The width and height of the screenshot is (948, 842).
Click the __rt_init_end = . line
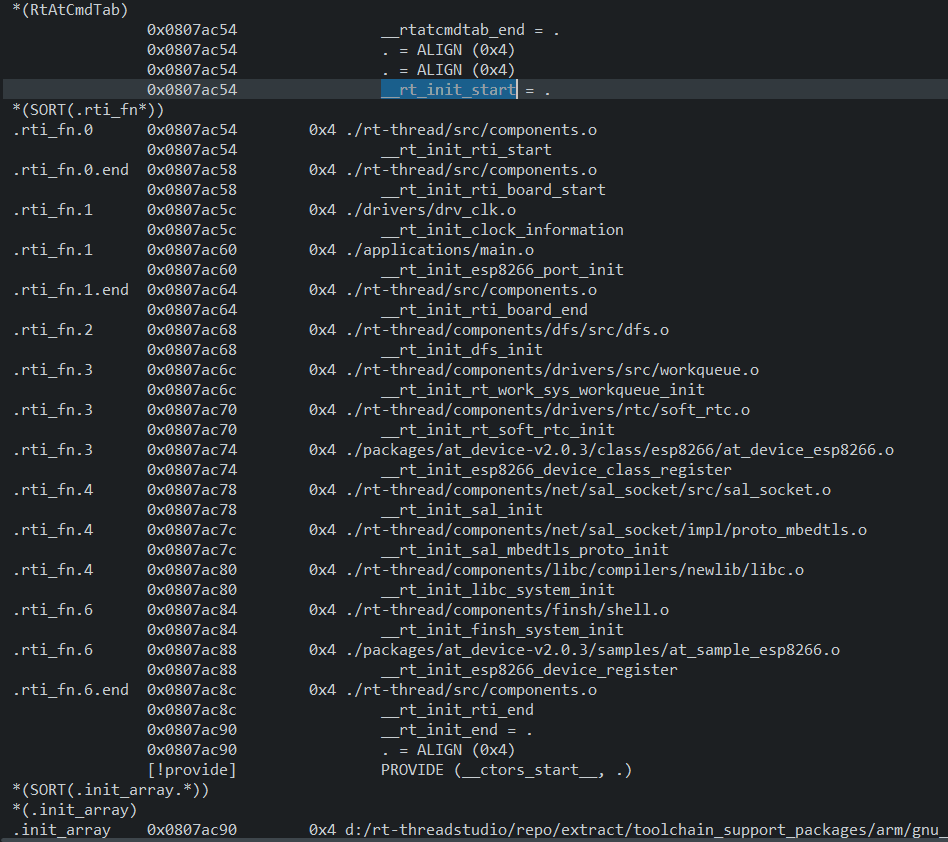456,730
